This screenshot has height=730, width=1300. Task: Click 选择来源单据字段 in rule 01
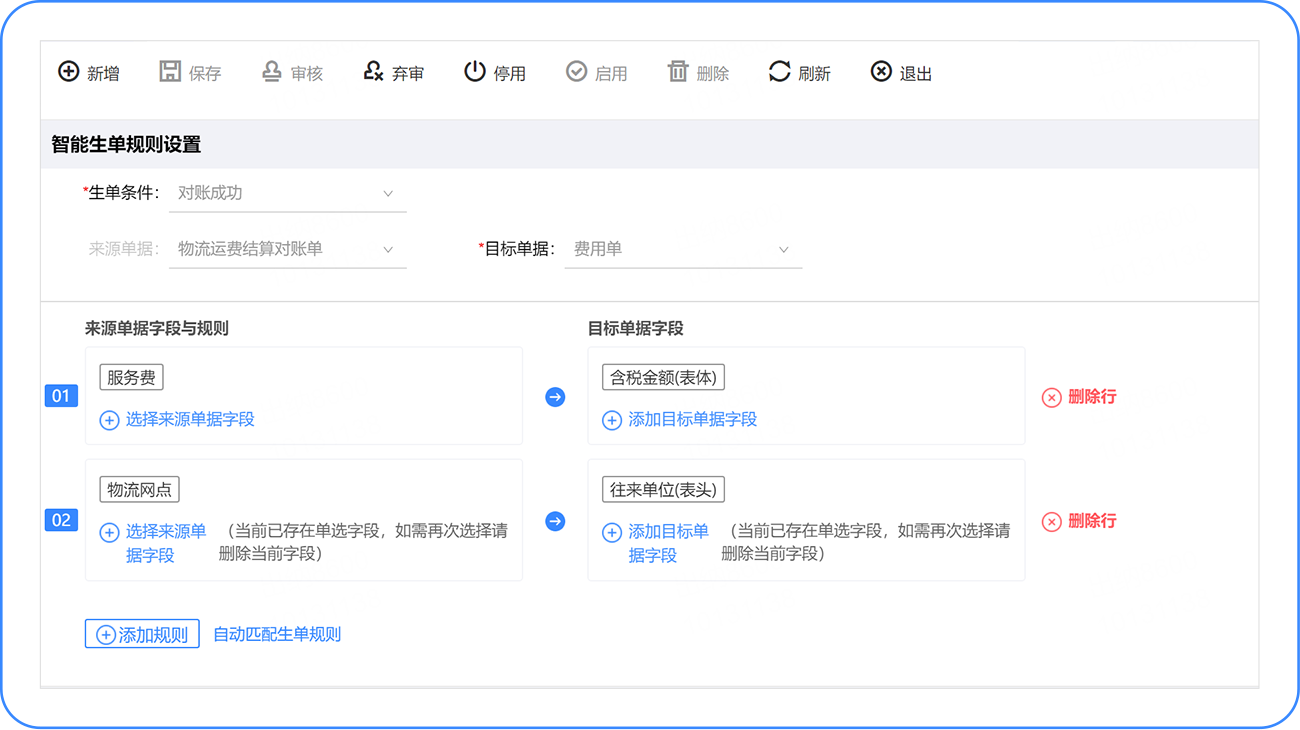click(178, 420)
